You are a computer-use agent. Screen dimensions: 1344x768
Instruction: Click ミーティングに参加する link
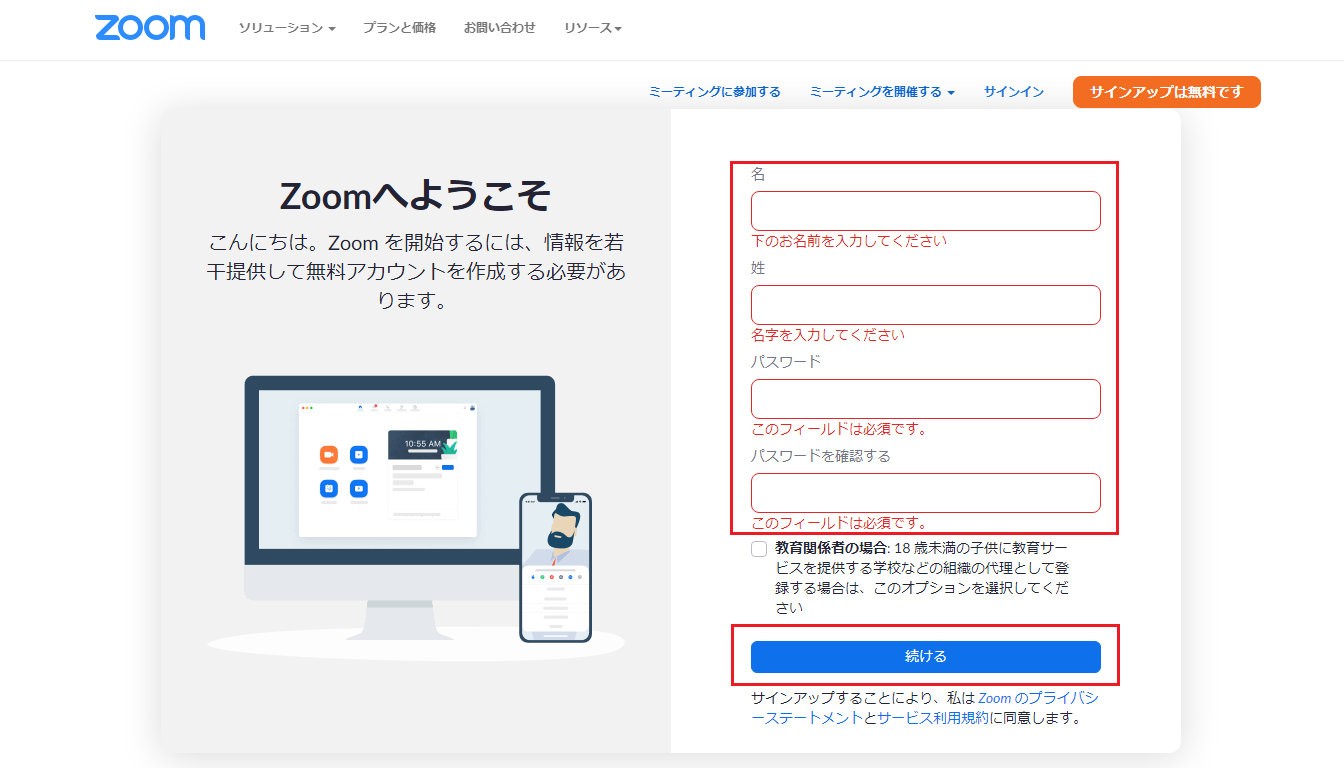[x=714, y=91]
